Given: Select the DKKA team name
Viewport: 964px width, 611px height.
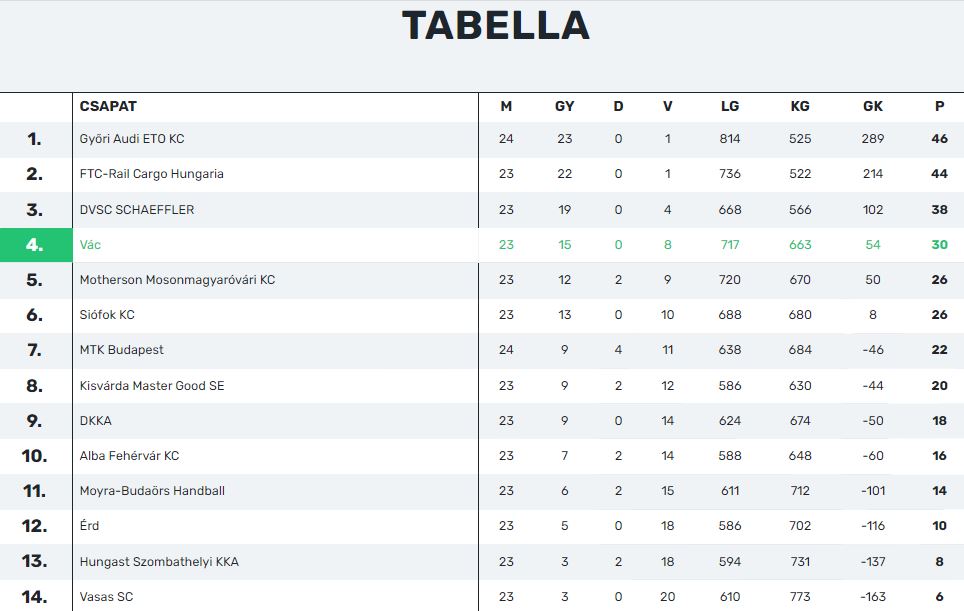Looking at the screenshot, I should click(95, 420).
